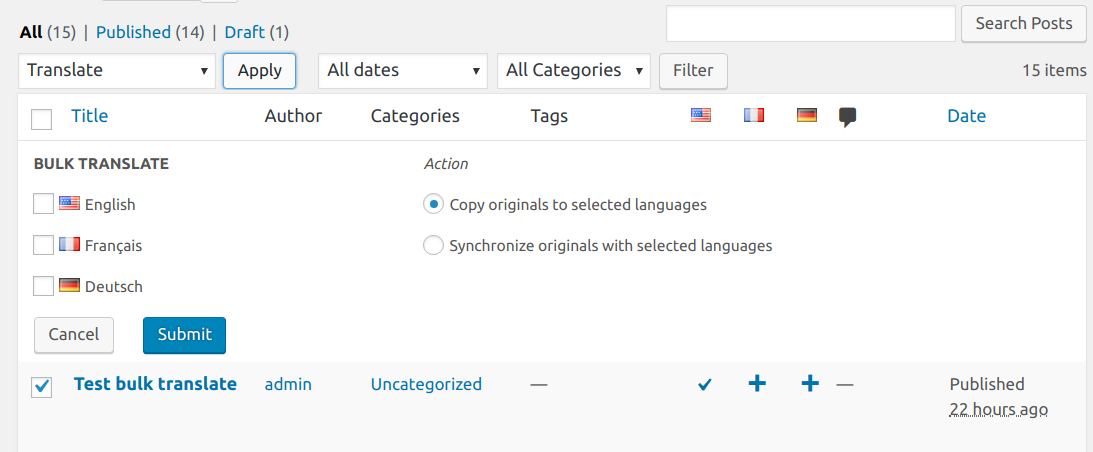Click the German flag column header icon
This screenshot has height=452, width=1093.
pyautogui.click(x=807, y=115)
